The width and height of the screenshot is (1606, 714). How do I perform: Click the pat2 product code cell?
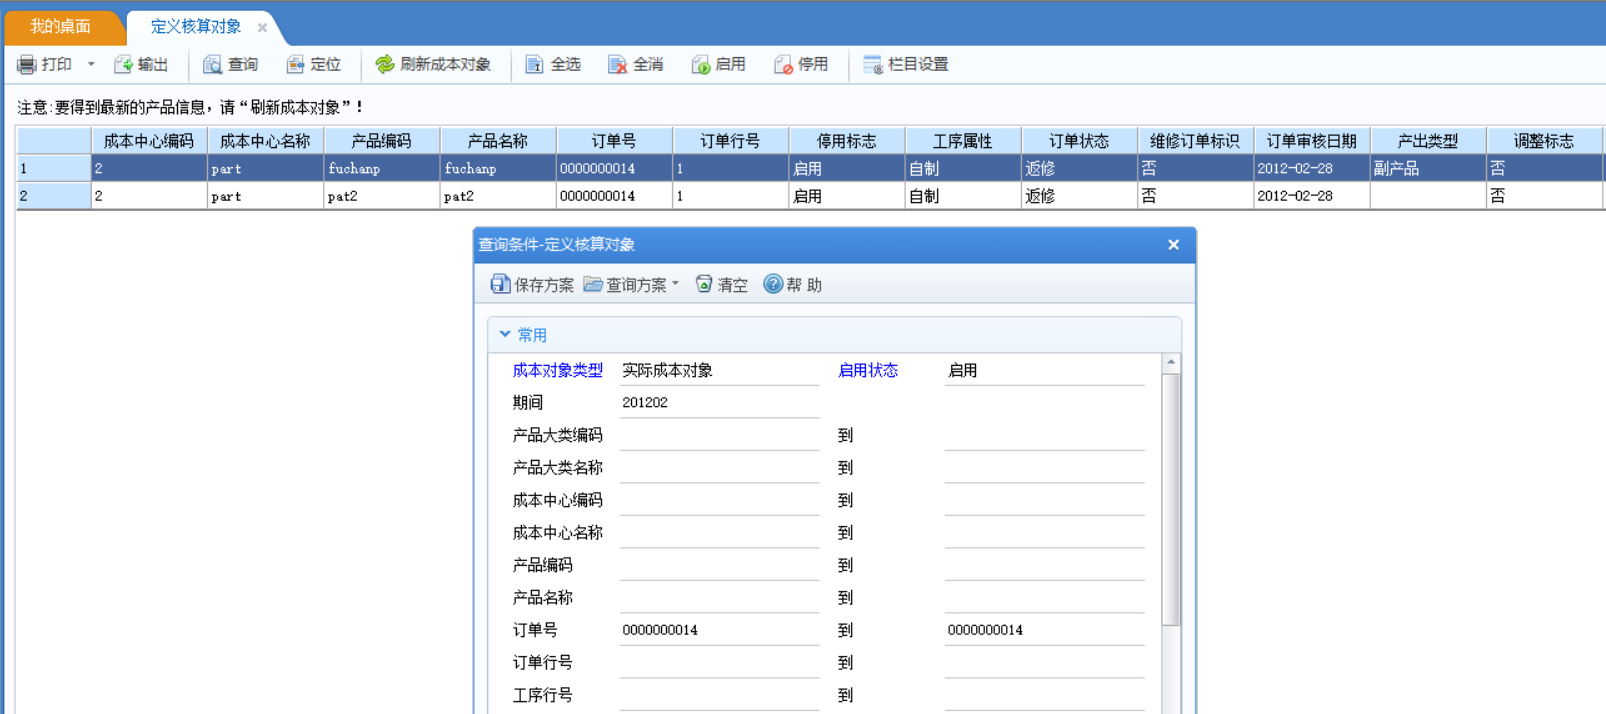click(381, 196)
